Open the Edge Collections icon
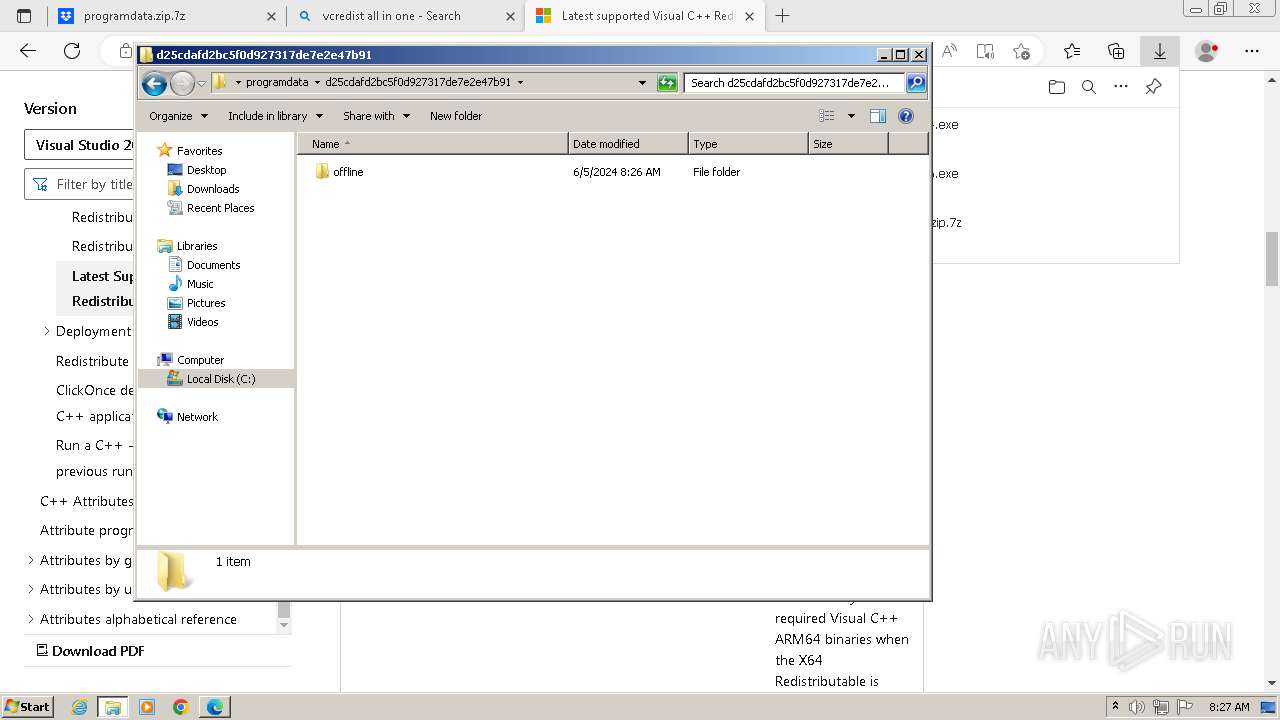The width and height of the screenshot is (1280, 720). click(1116, 51)
